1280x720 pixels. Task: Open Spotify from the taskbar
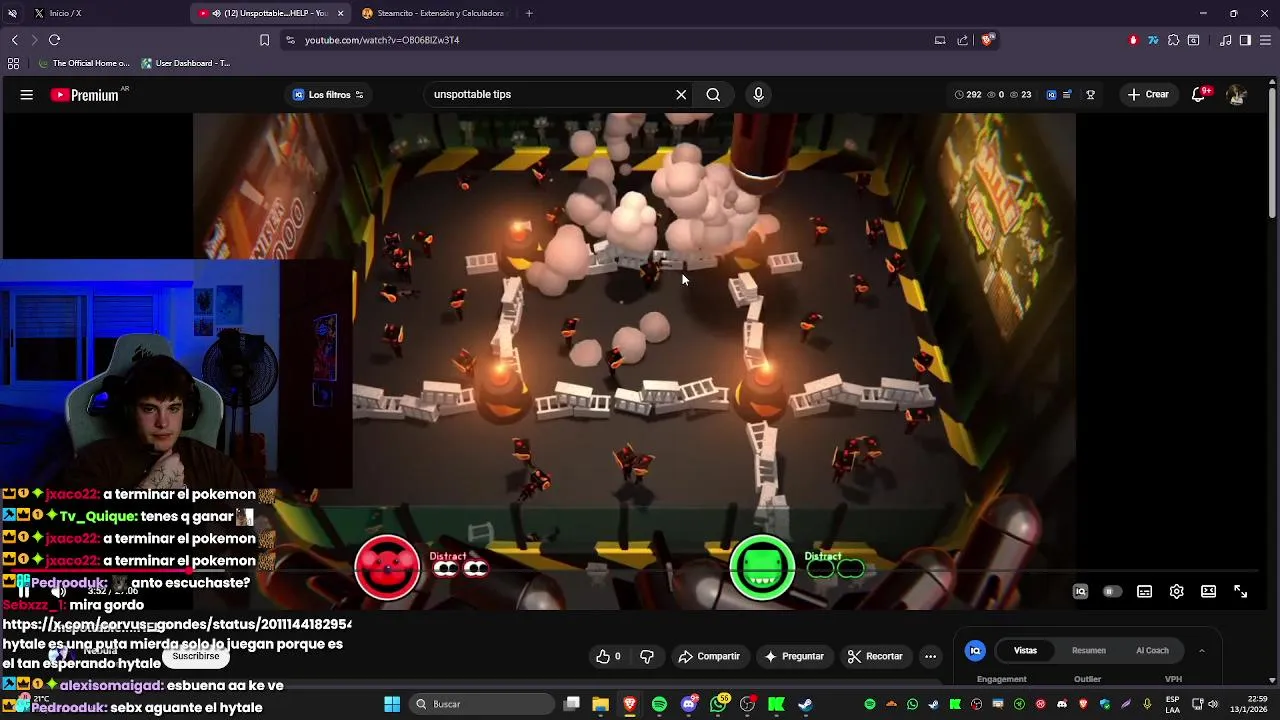pos(659,704)
